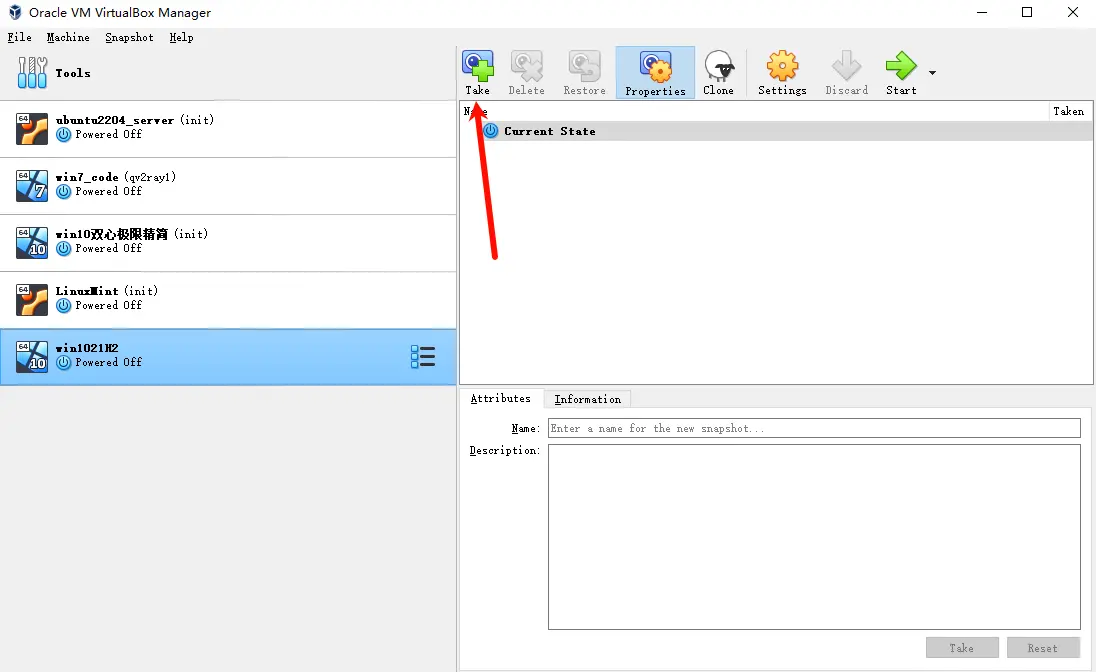
Task: Close the VirtualBox Manager window
Action: tap(1073, 13)
